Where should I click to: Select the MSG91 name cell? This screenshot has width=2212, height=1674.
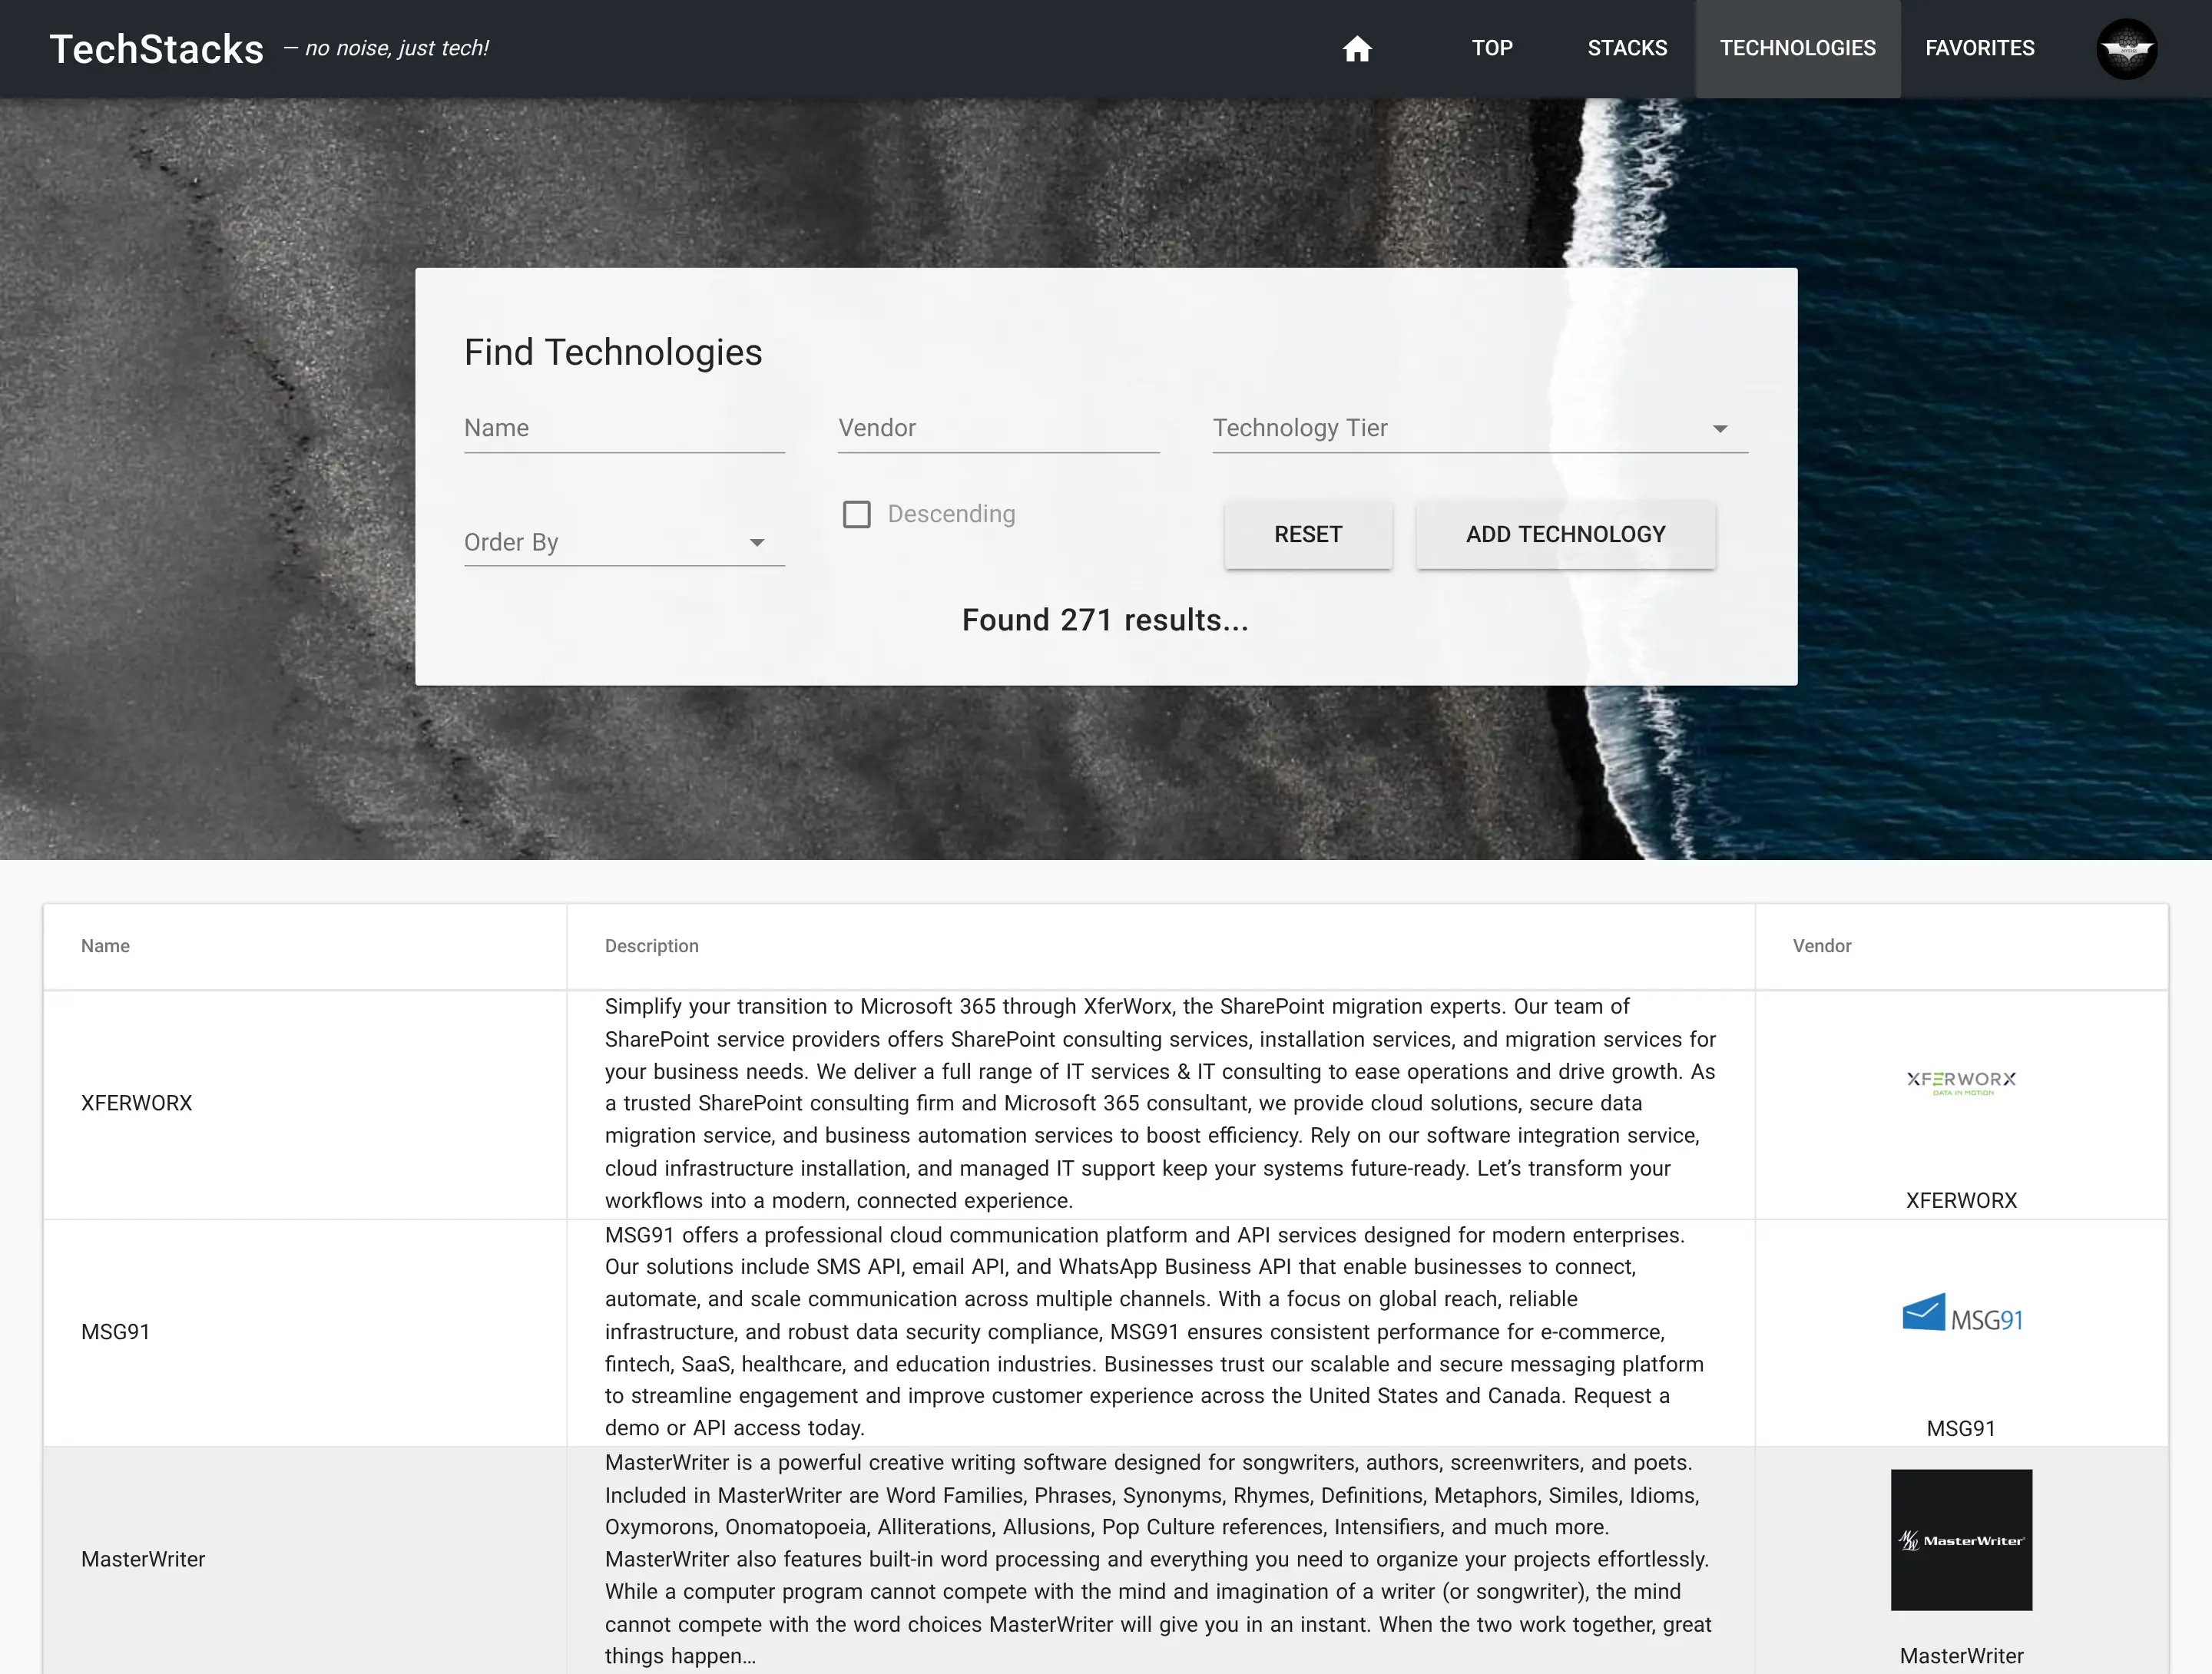coord(116,1332)
